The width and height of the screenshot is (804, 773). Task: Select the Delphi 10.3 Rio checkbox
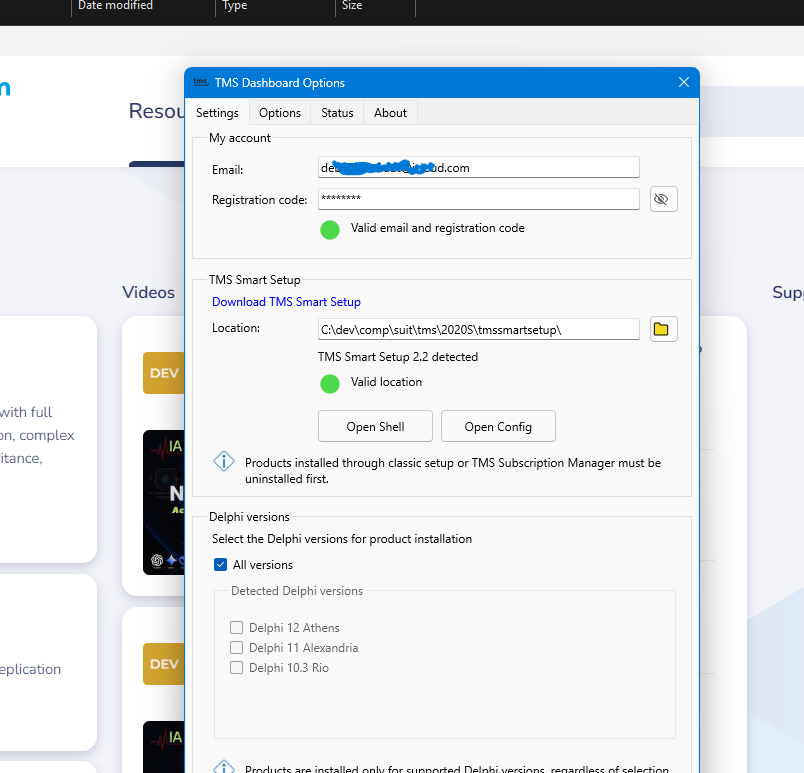tap(237, 668)
